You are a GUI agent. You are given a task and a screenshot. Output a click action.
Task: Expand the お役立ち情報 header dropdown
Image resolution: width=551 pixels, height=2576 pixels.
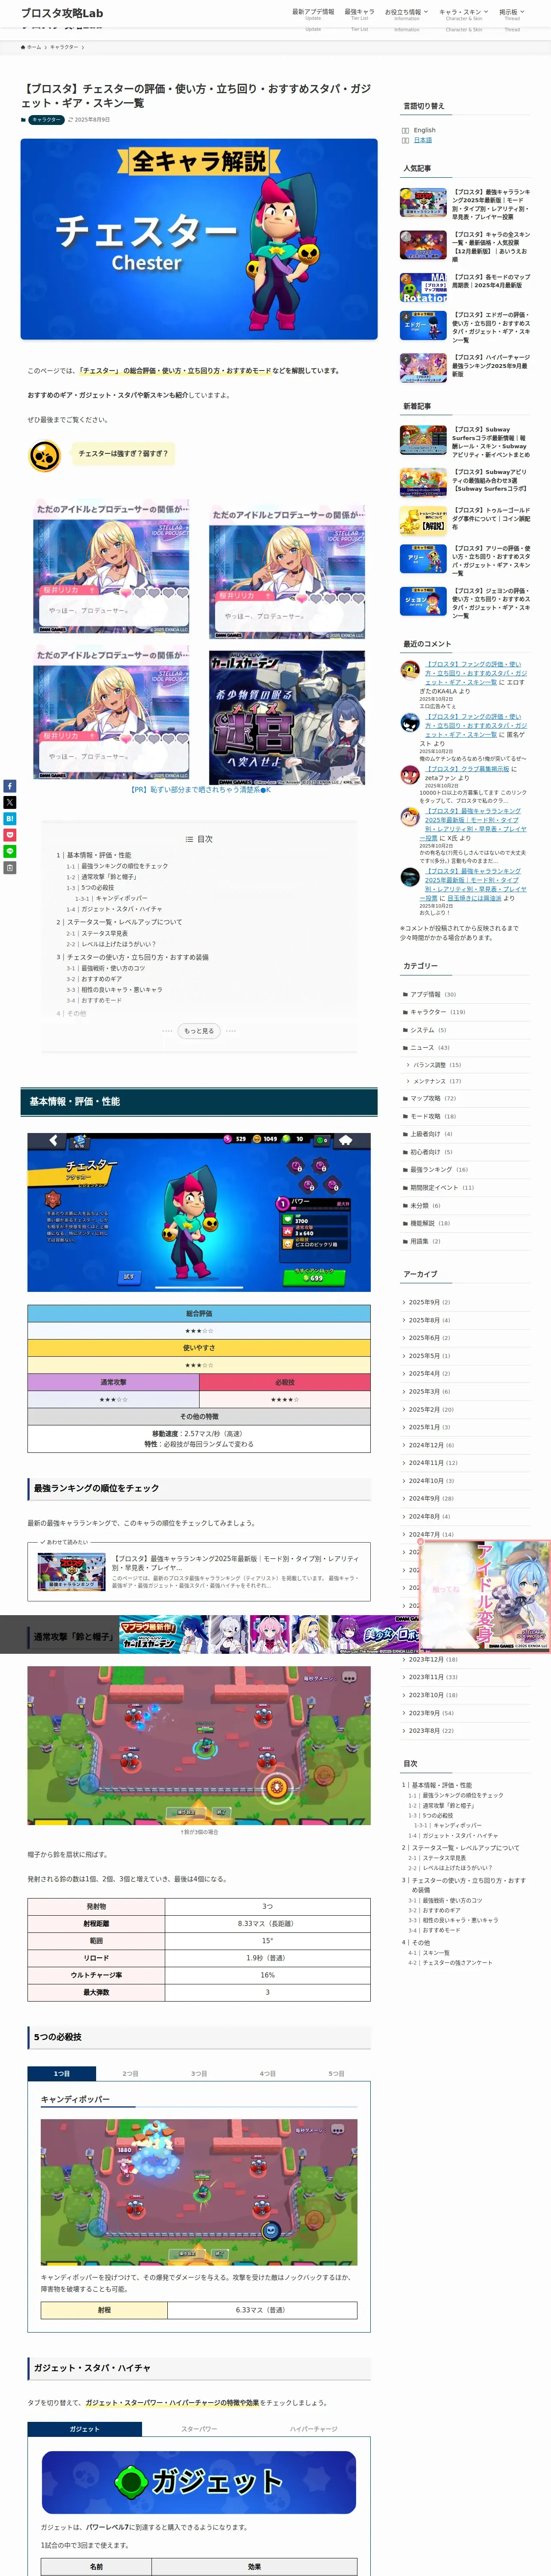(406, 14)
